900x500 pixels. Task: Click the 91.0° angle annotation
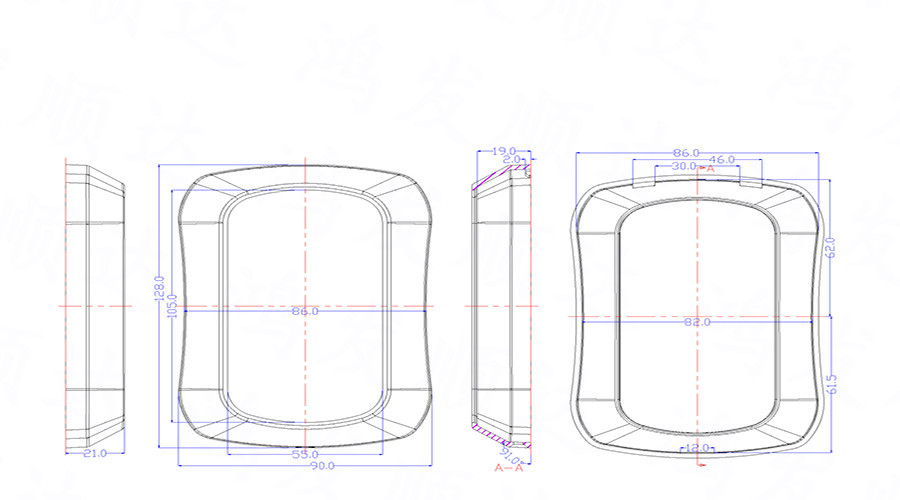(518, 459)
